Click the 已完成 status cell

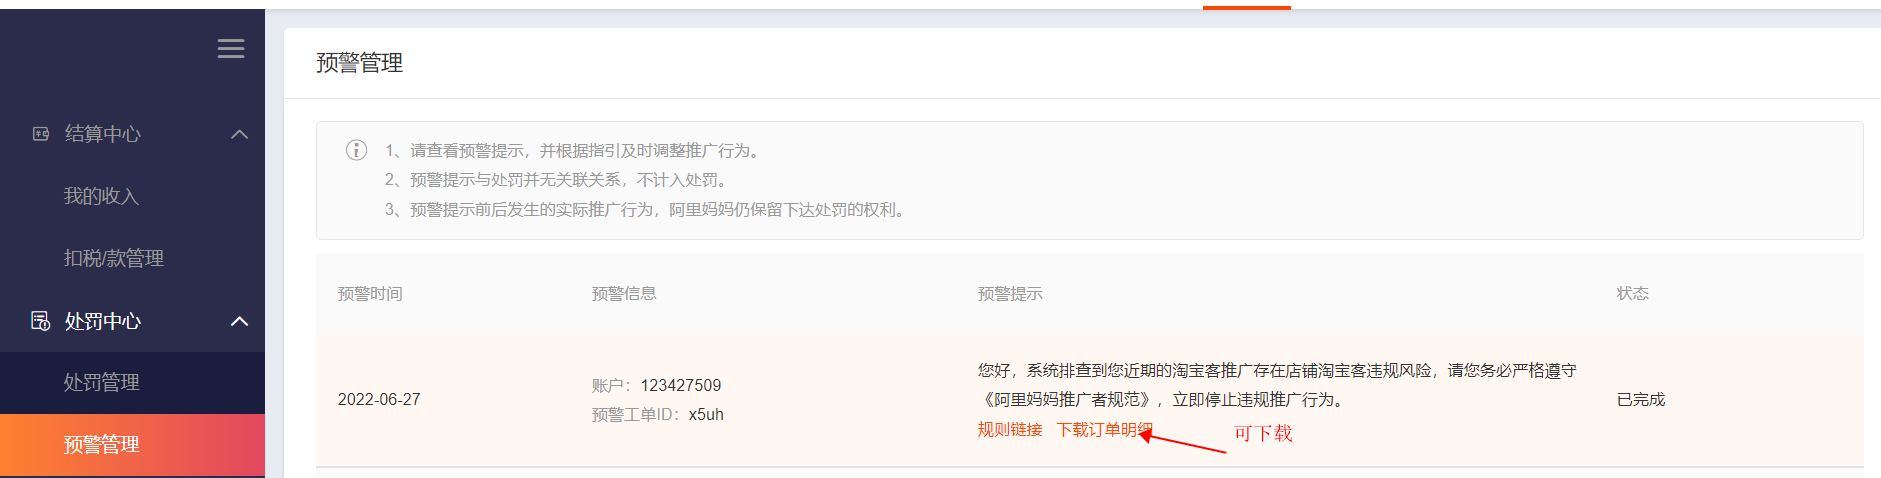click(x=1641, y=399)
